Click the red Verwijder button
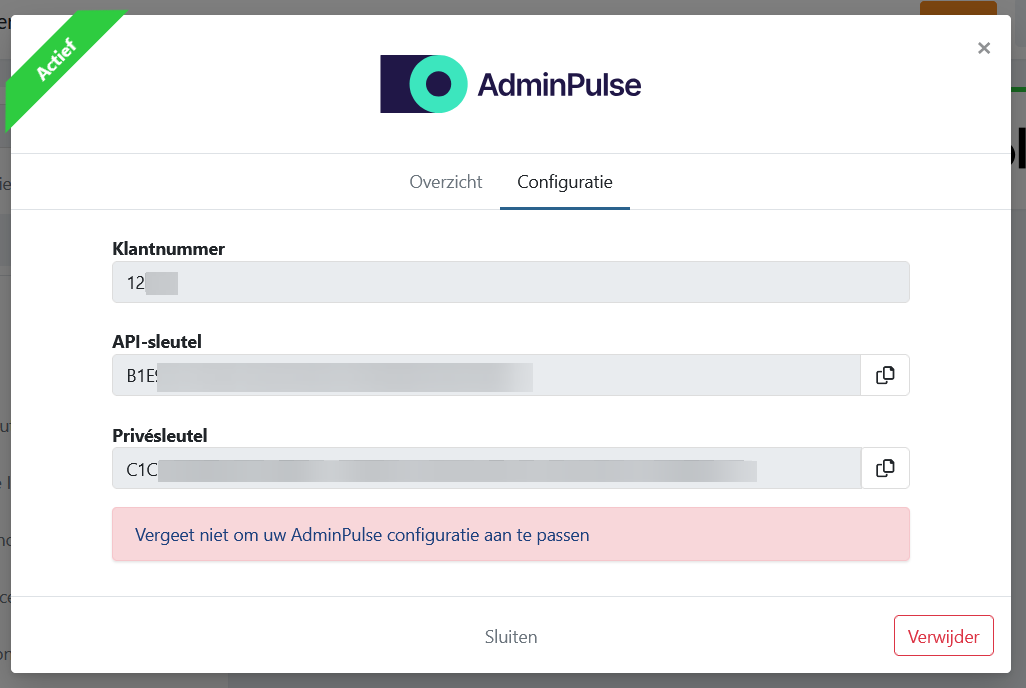The width and height of the screenshot is (1026, 688). 942,635
